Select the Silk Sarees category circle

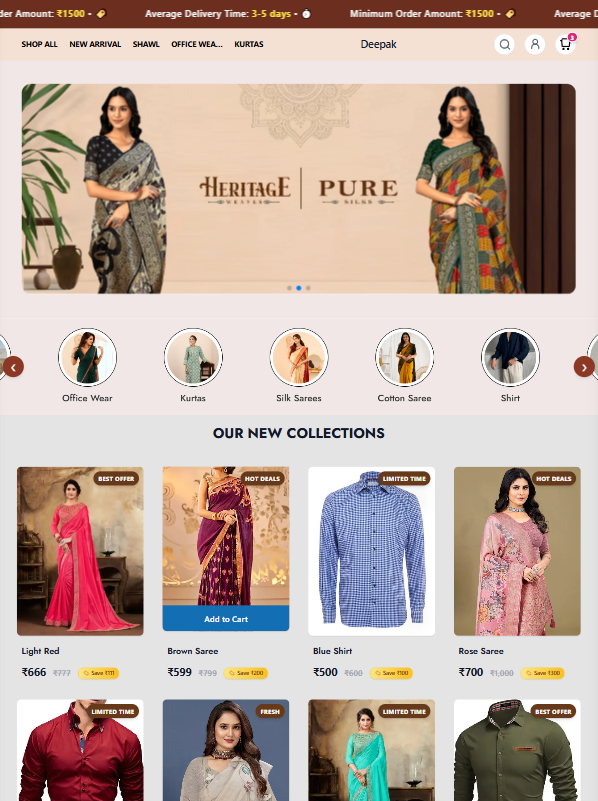[x=299, y=357]
